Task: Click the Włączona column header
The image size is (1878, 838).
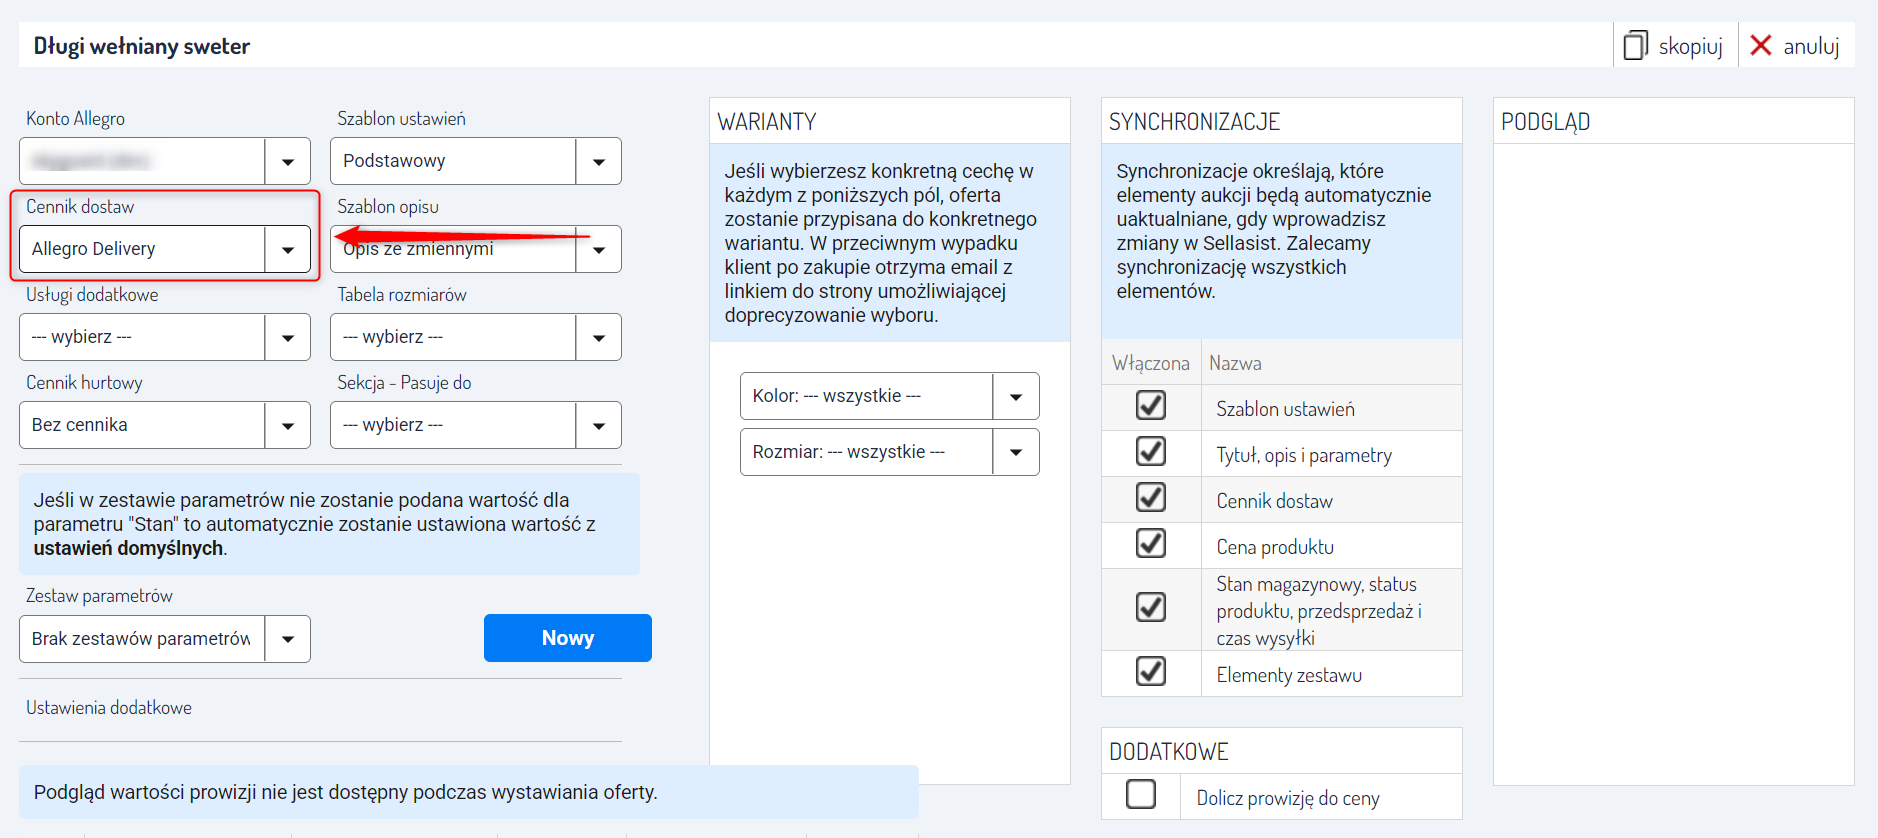Action: pyautogui.click(x=1151, y=363)
